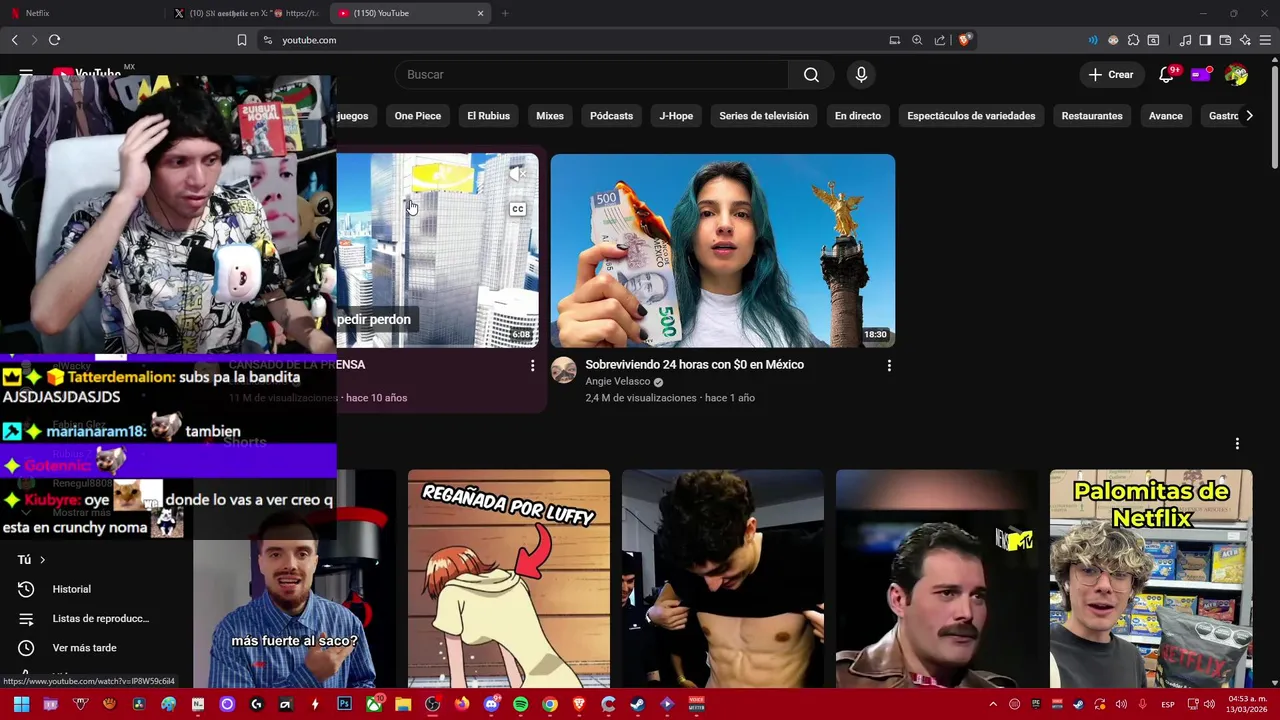Open the browser main menu
The width and height of the screenshot is (1280, 720).
pyautogui.click(x=1265, y=40)
